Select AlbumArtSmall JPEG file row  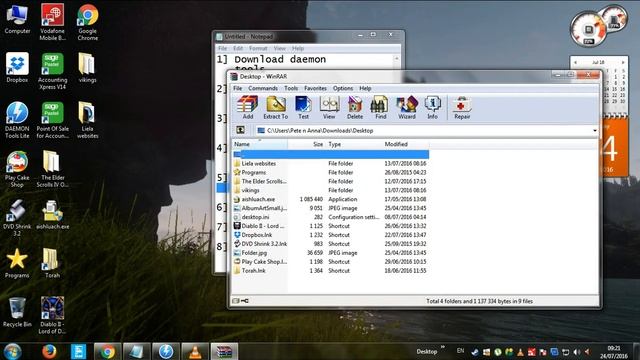tap(331, 208)
